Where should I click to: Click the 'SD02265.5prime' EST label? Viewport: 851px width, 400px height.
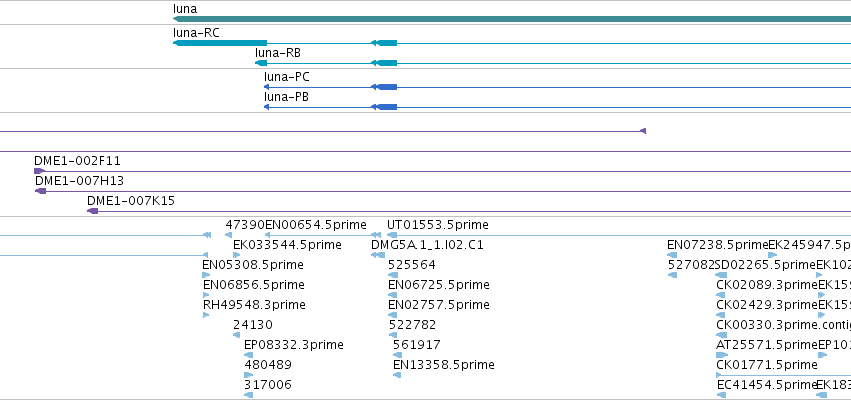766,265
